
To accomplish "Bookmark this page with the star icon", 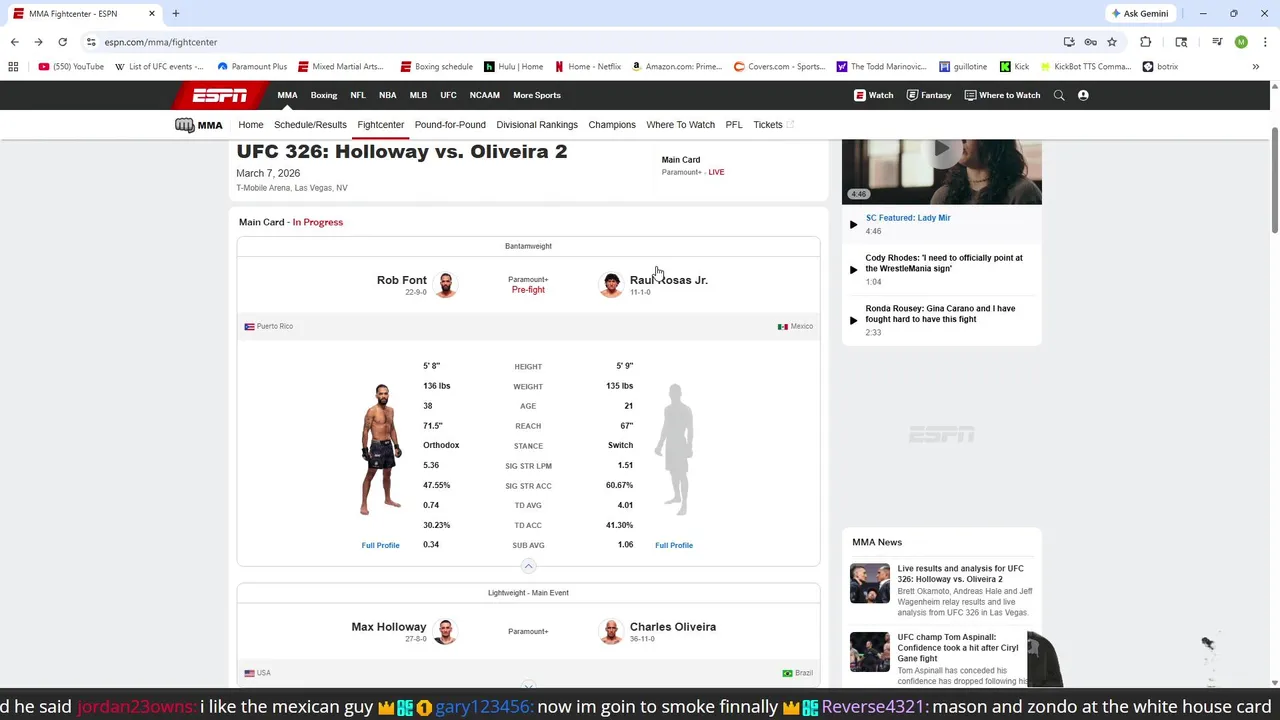I will (1111, 42).
